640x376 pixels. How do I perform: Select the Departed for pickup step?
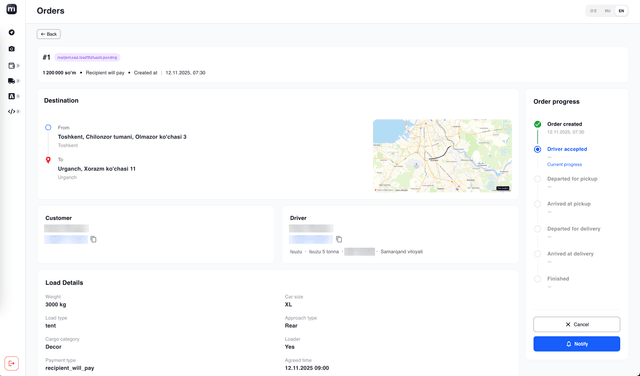[x=572, y=179]
